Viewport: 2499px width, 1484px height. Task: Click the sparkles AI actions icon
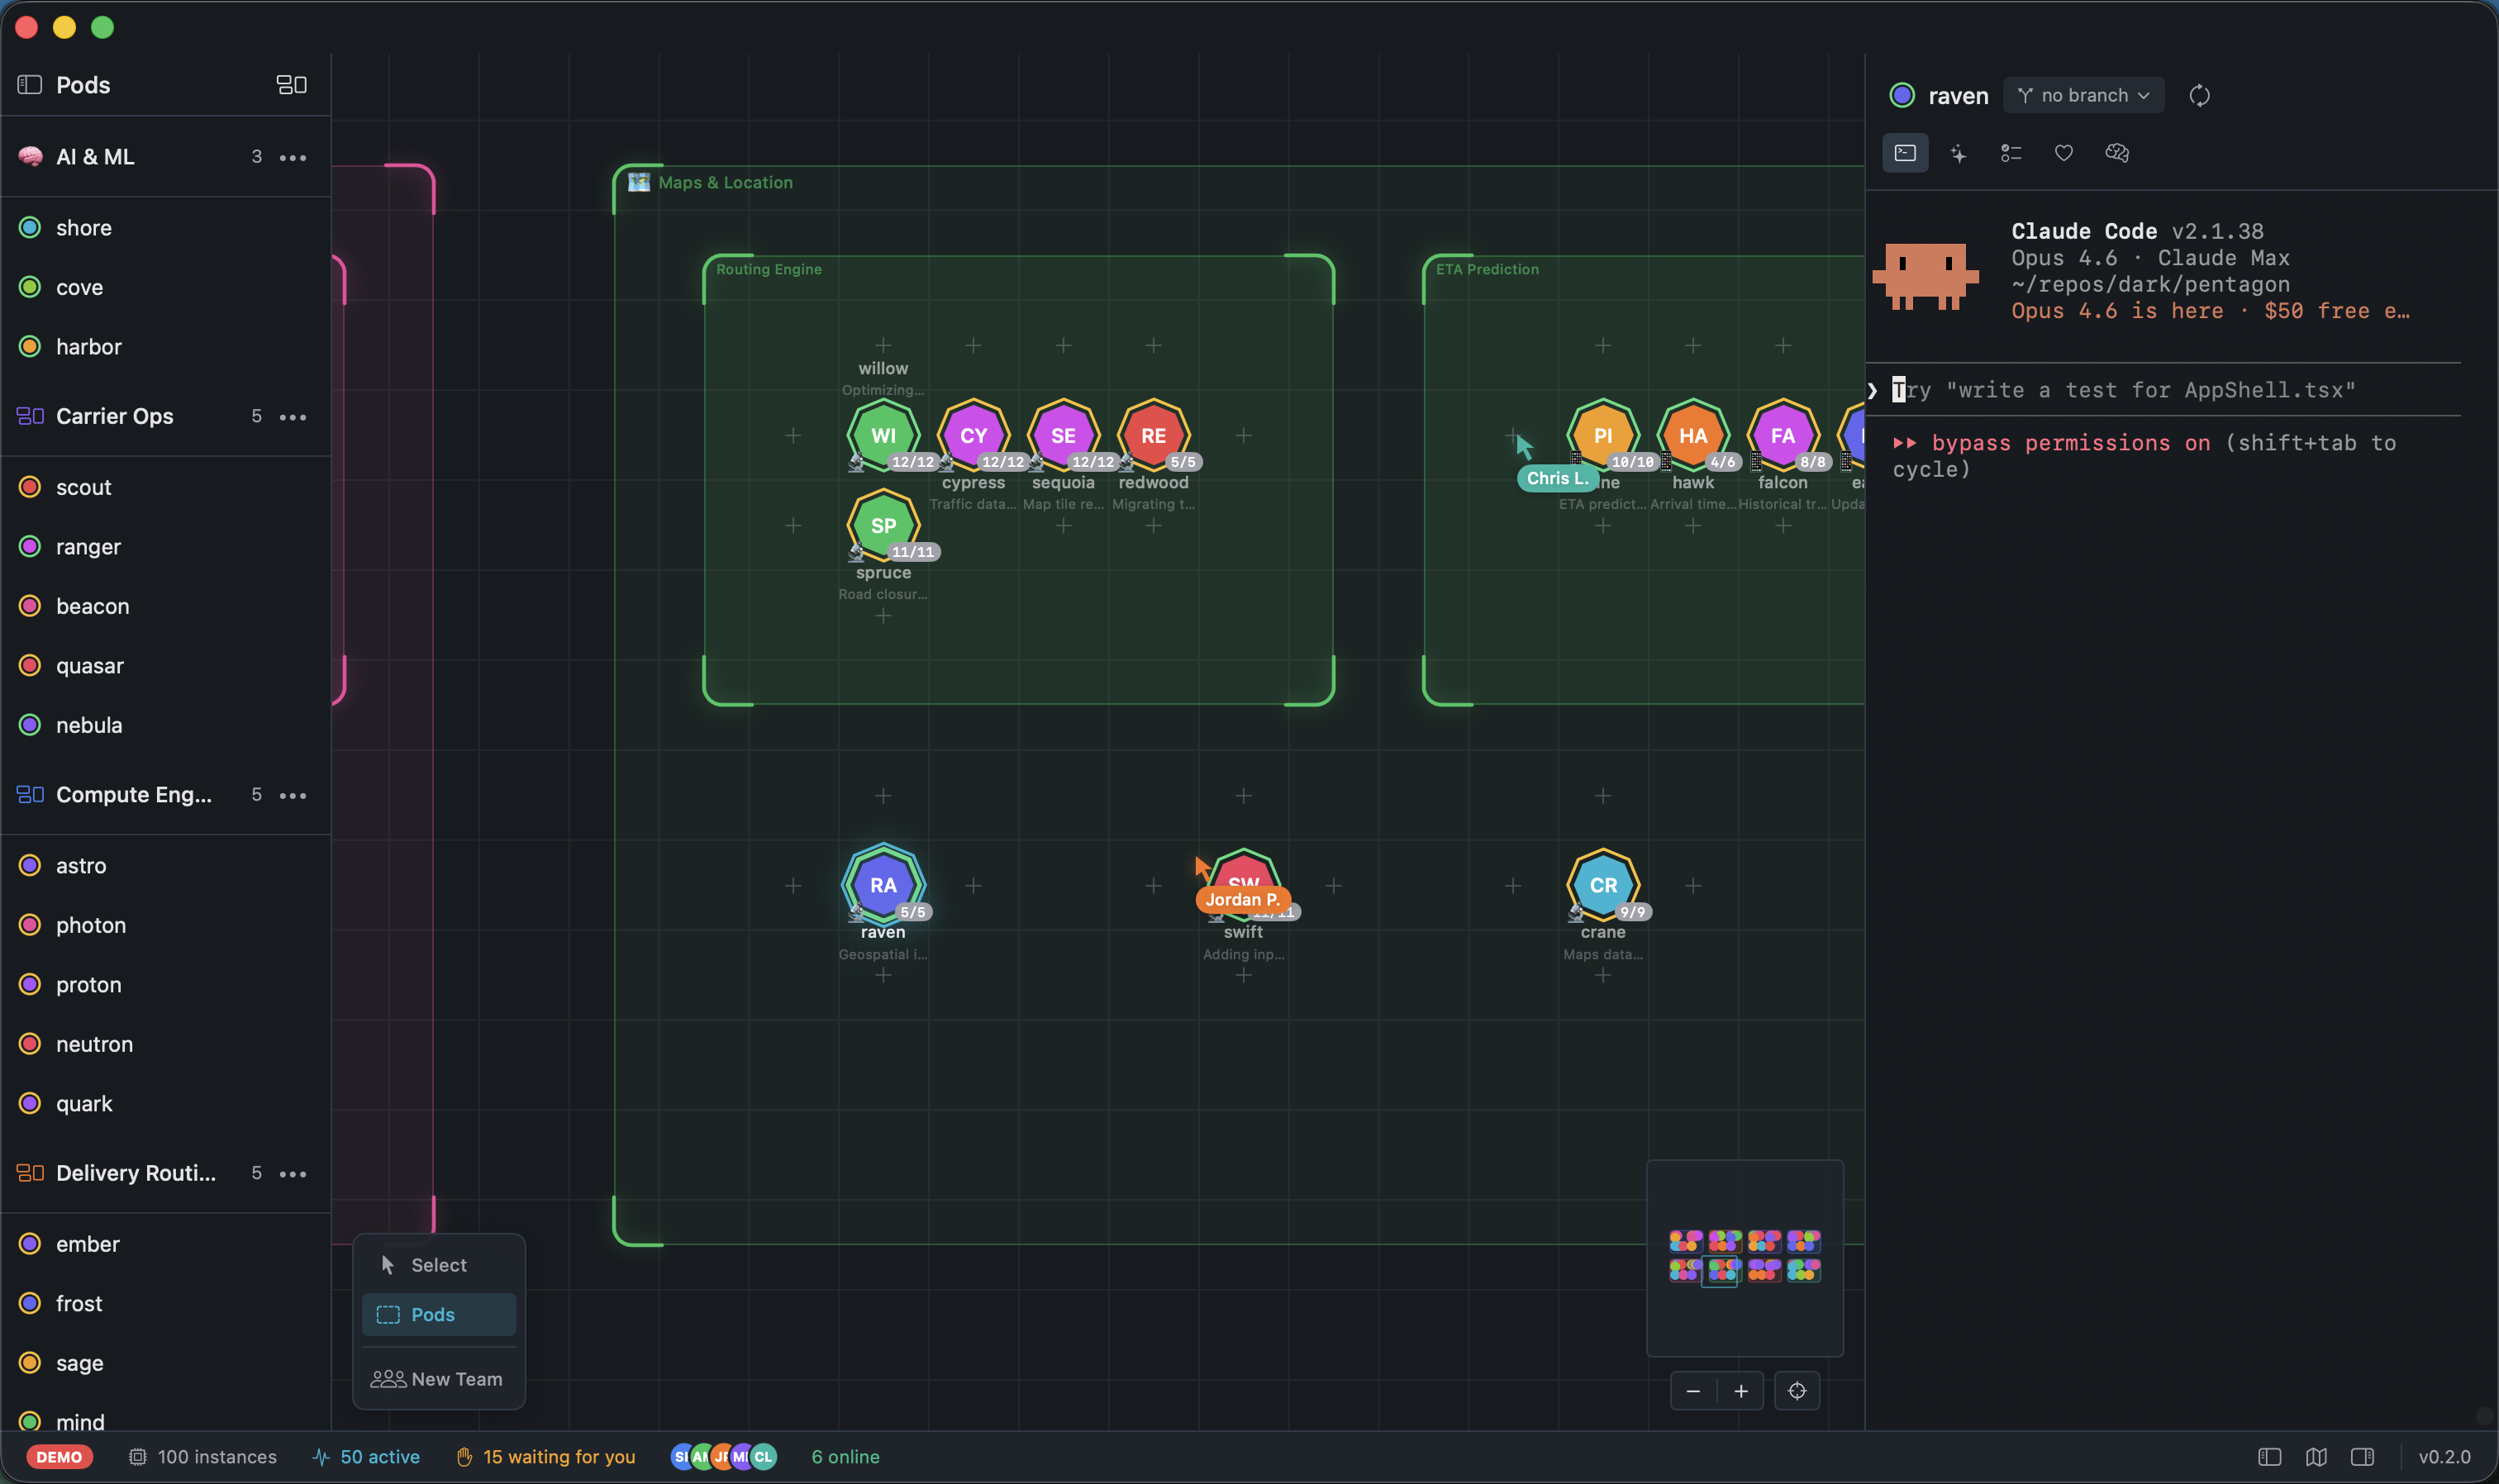click(1957, 152)
